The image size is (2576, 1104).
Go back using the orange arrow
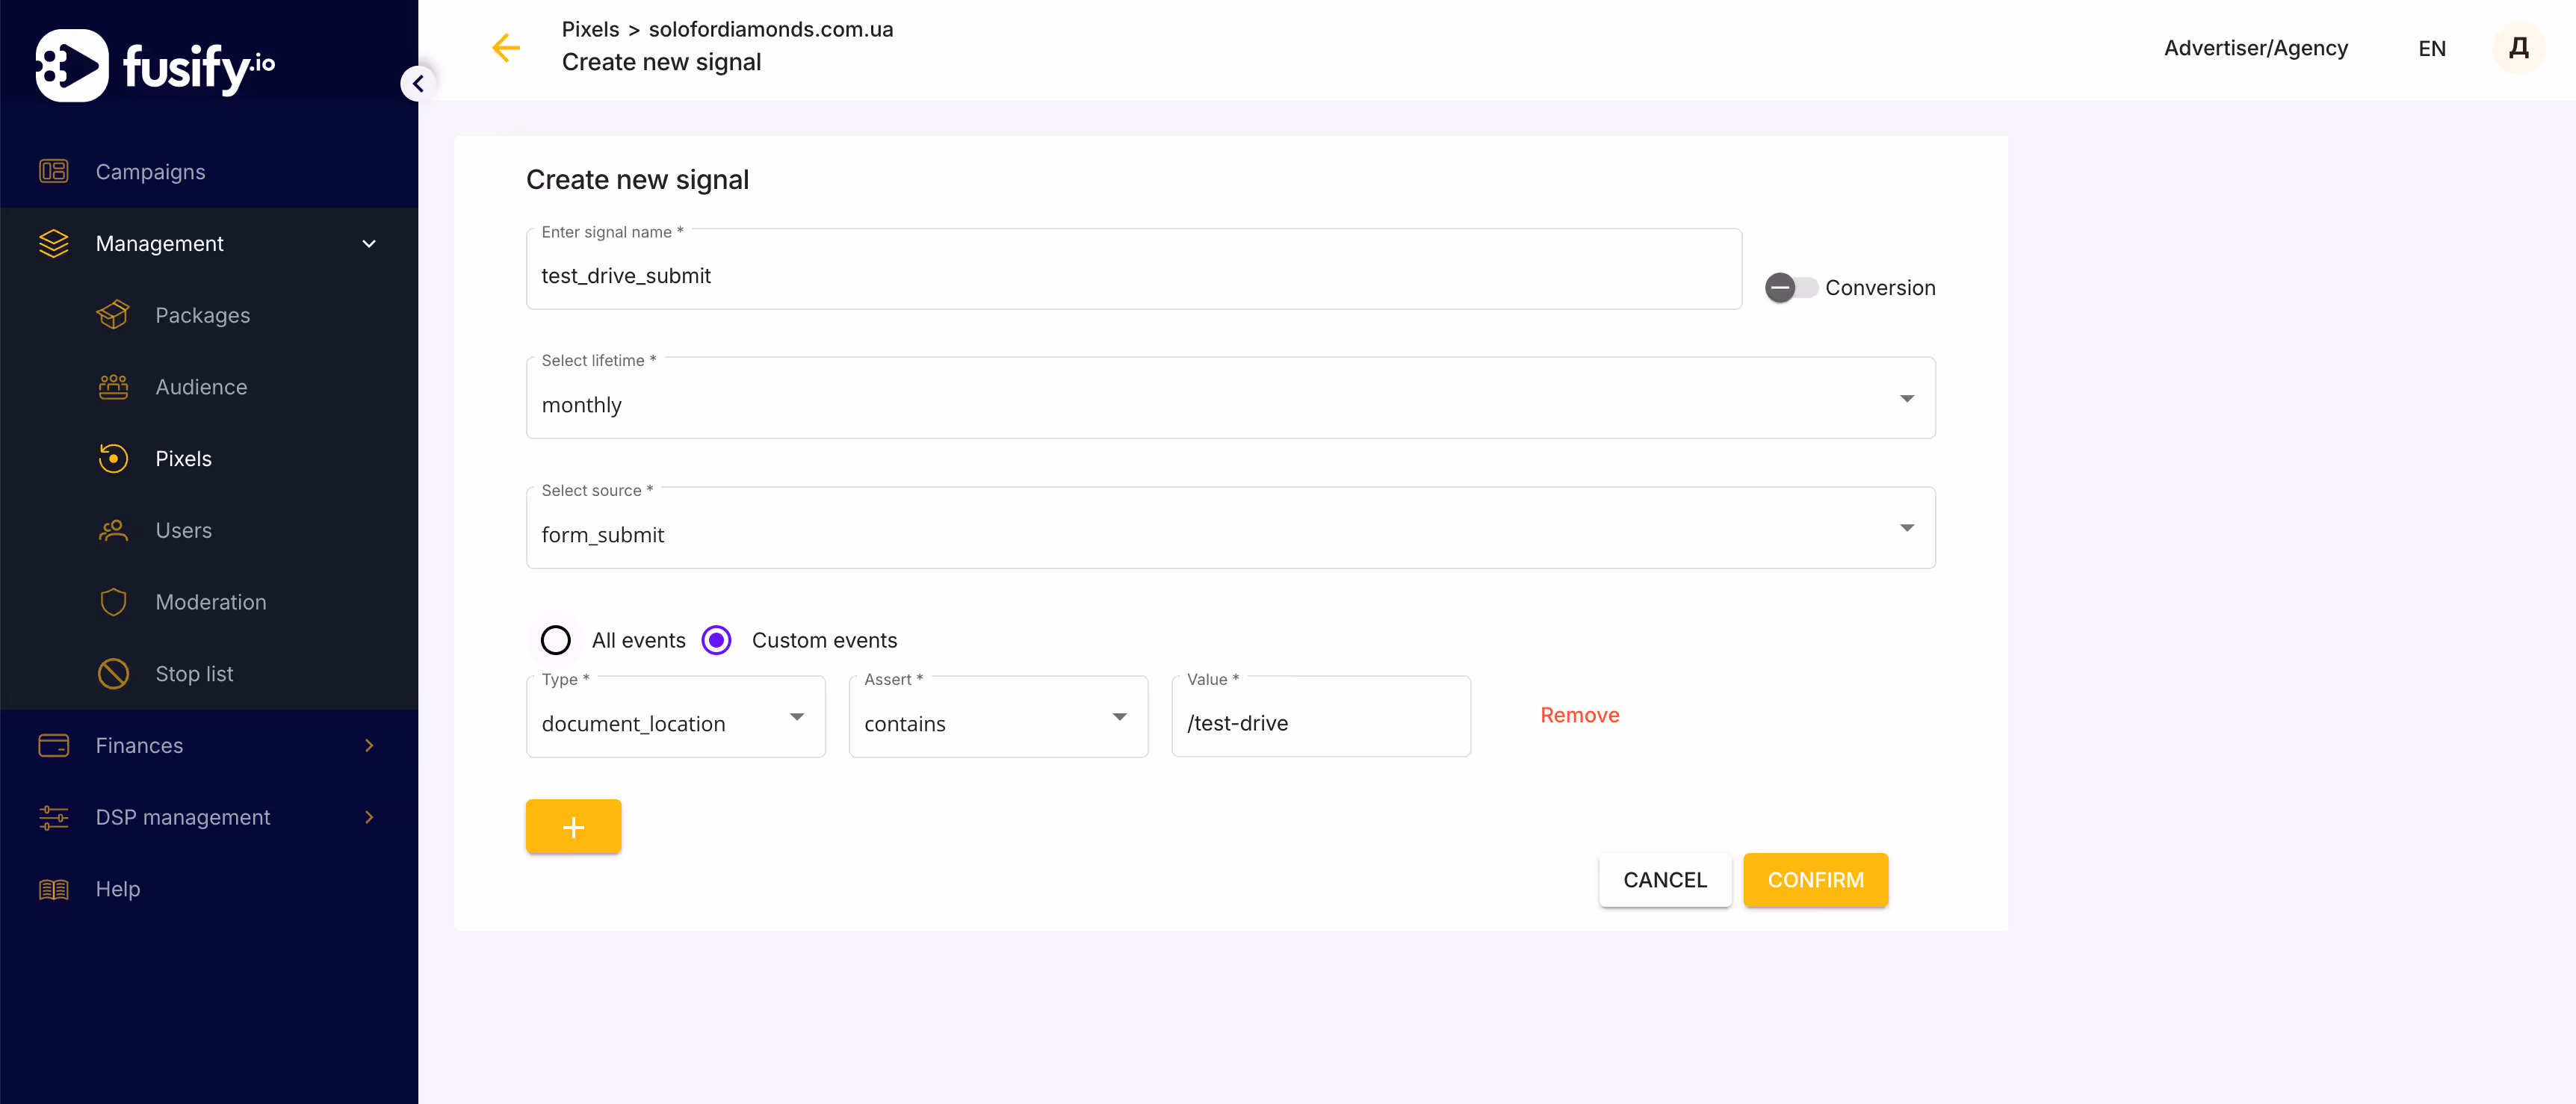pos(506,47)
